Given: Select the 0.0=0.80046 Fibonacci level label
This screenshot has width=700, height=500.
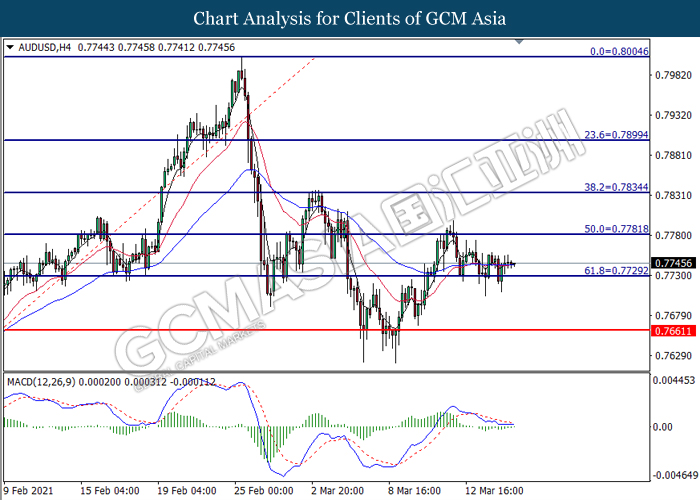Looking at the screenshot, I should [x=619, y=51].
